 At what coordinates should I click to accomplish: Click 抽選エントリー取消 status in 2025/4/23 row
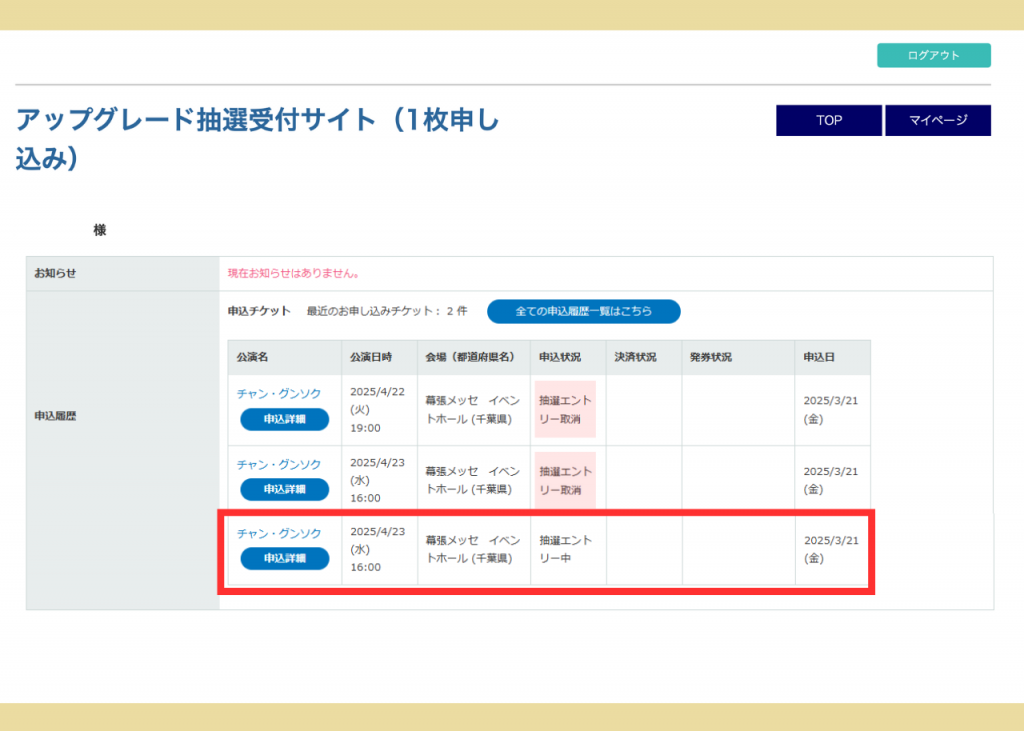[x=565, y=480]
